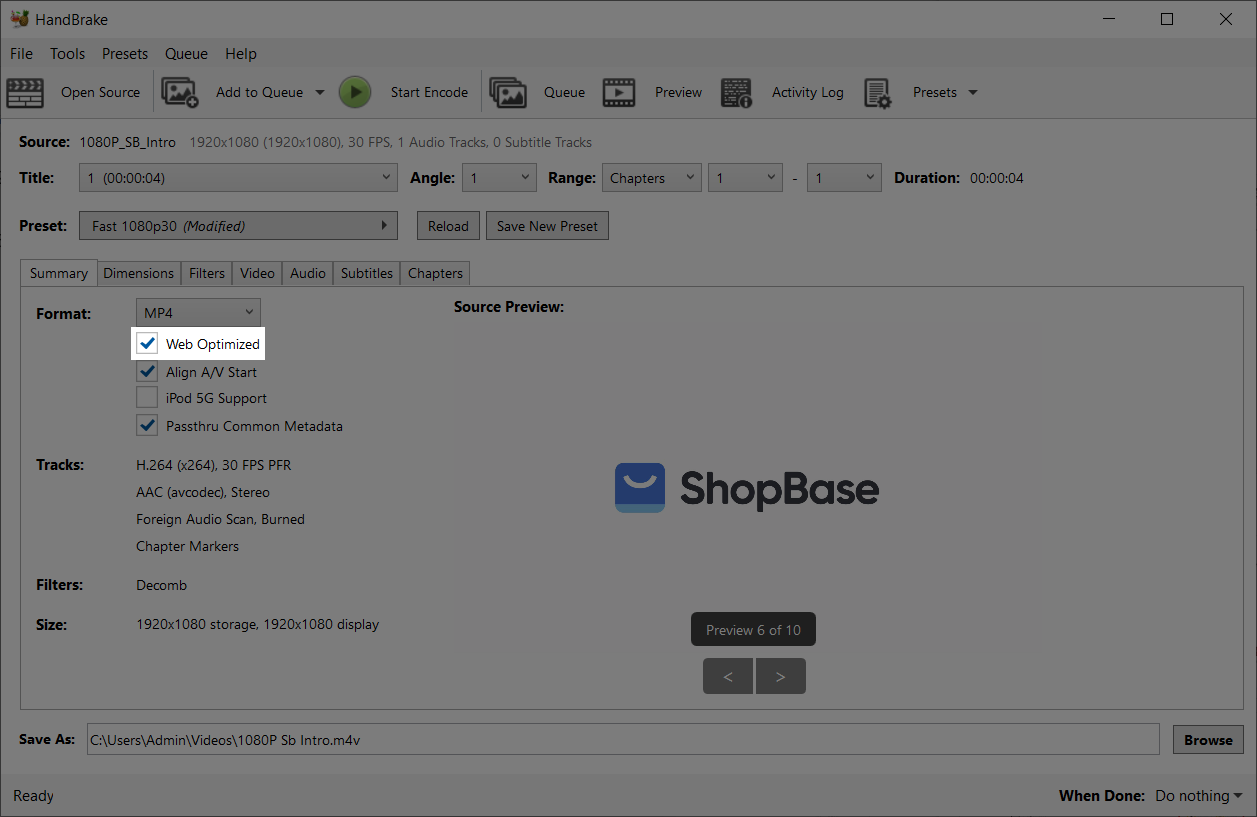
Task: Click the ShopBase source preview image
Action: pos(747,488)
